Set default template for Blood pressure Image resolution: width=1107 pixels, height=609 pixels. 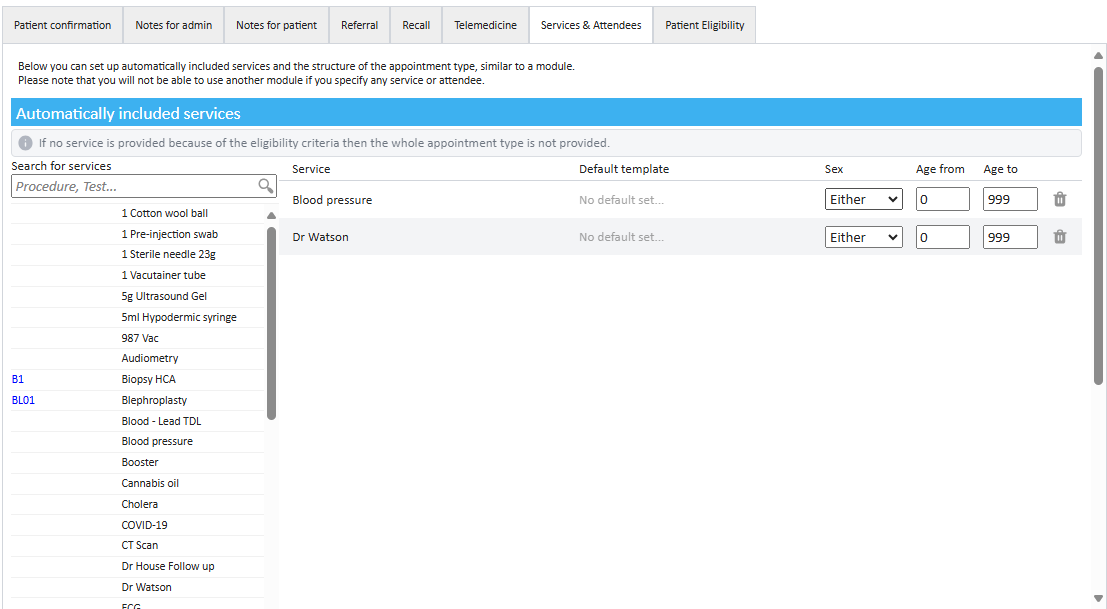point(621,200)
